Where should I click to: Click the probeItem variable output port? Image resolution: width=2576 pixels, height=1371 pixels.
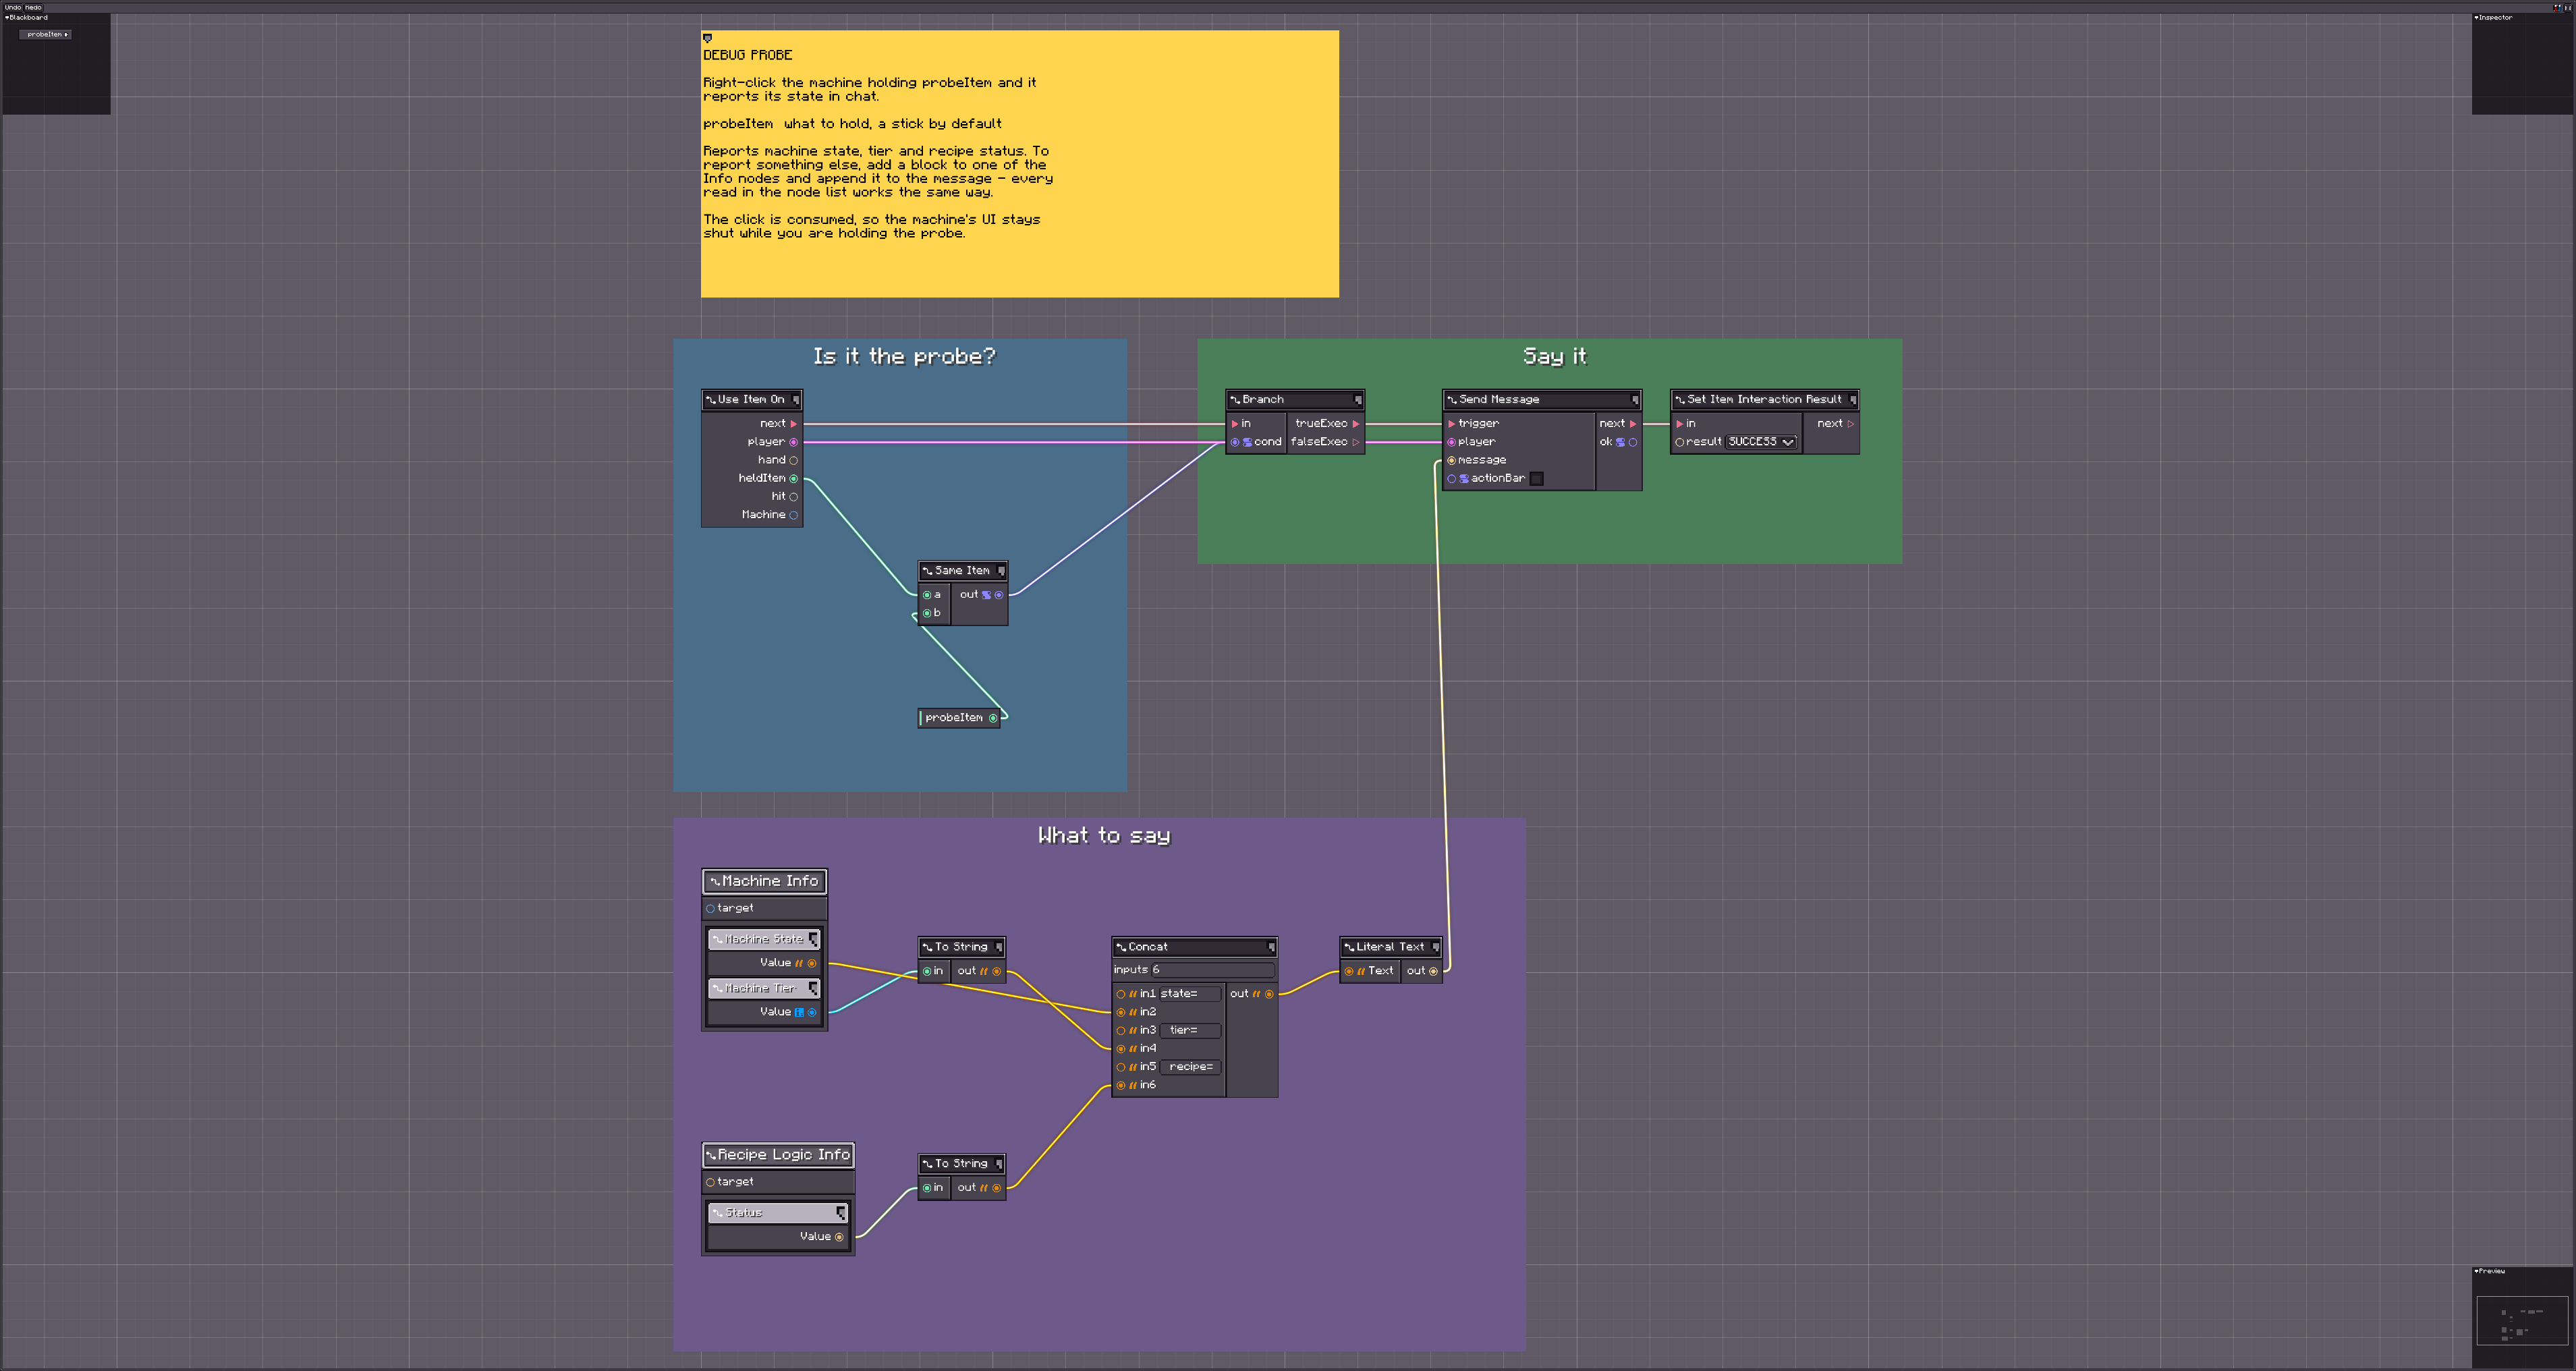pos(993,718)
